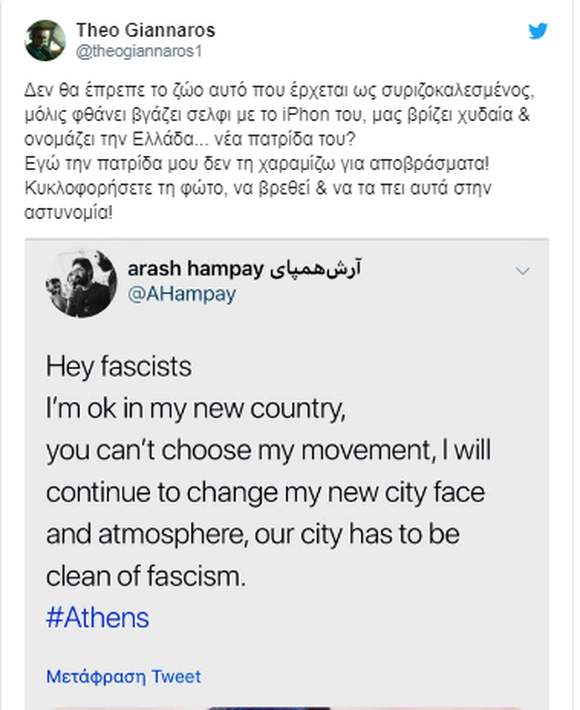Viewport: 580px width, 710px height.
Task: Open the @AHampay handle link
Action: [182, 294]
